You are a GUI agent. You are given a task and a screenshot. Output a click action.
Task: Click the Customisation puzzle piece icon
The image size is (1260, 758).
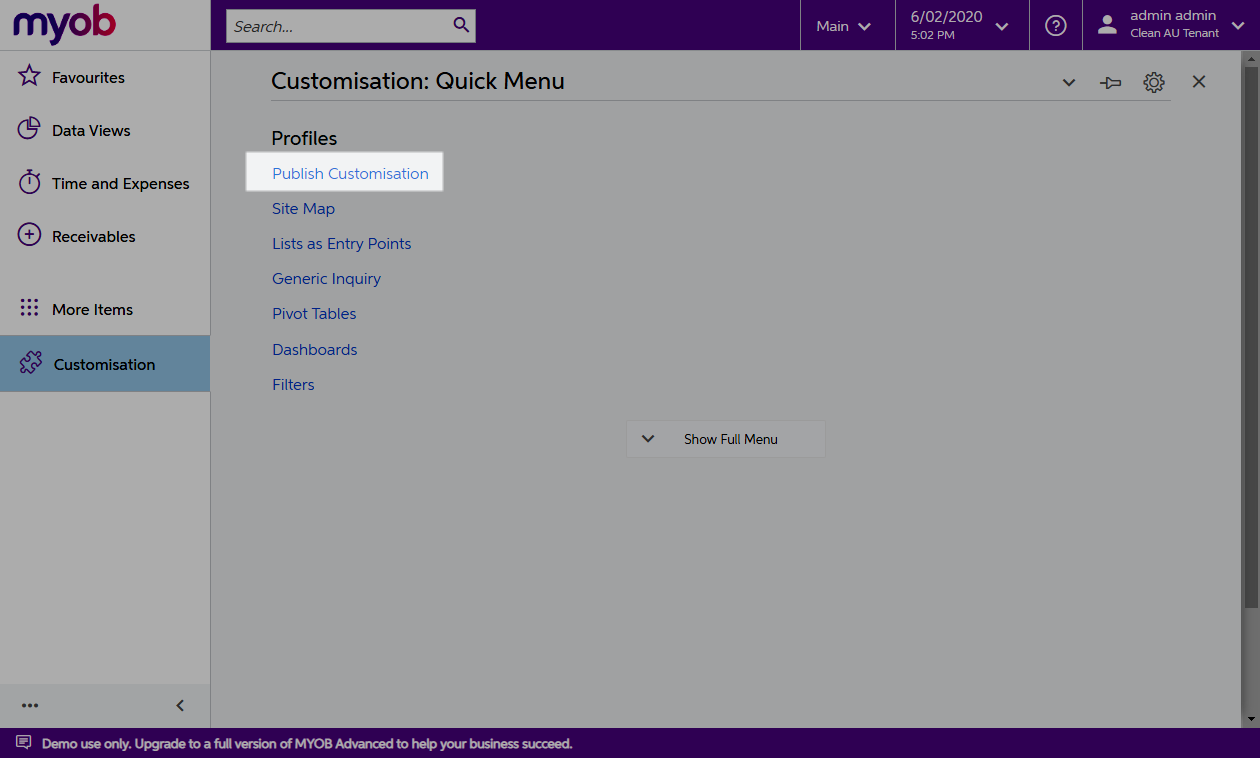(31, 363)
